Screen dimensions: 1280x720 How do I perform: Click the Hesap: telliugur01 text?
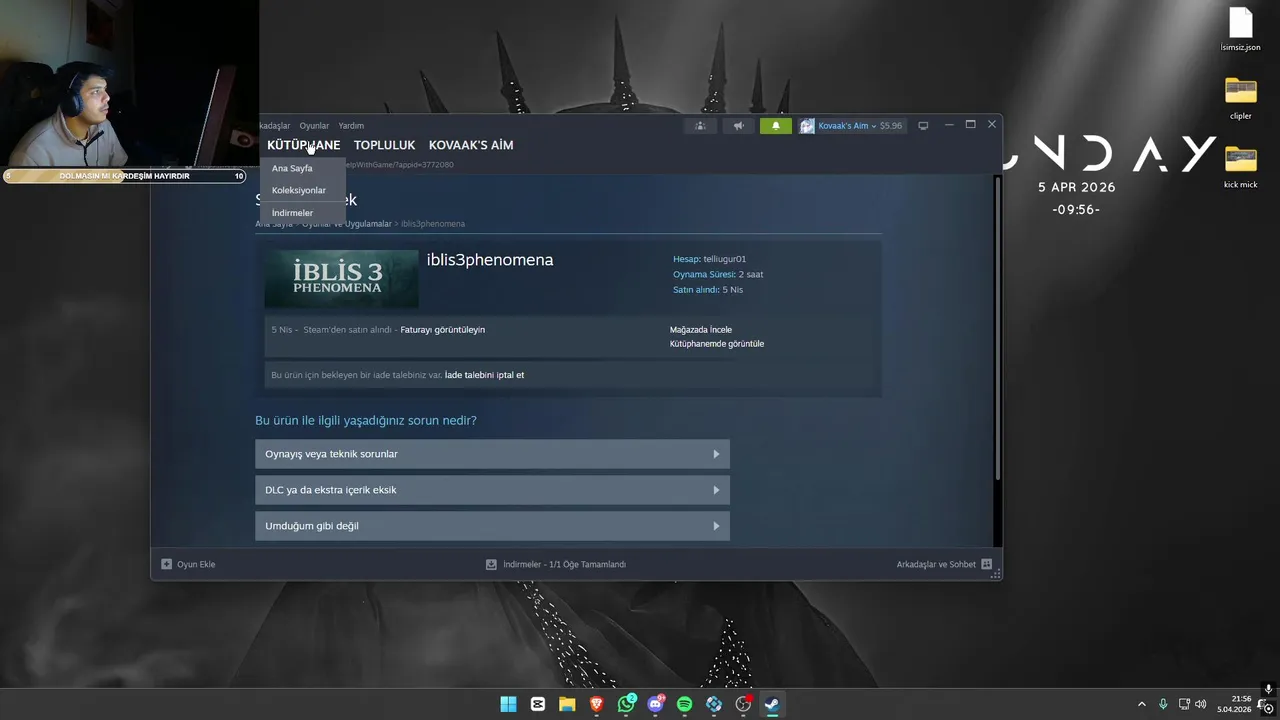point(709,259)
